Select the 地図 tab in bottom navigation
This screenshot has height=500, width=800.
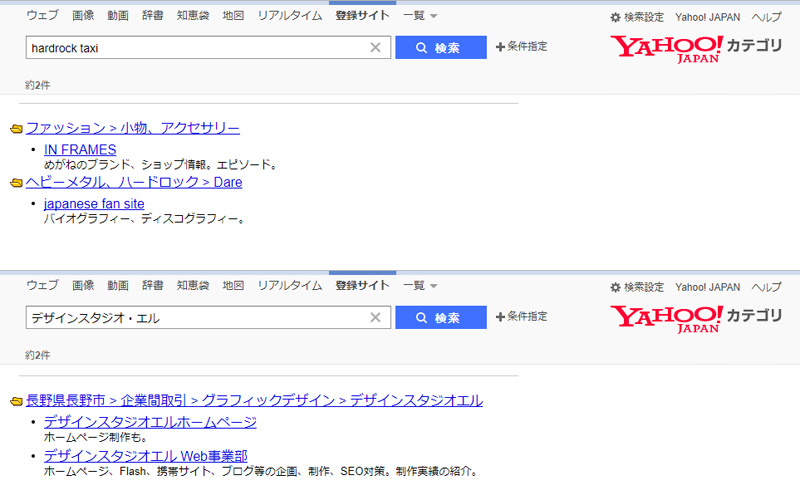point(233,285)
